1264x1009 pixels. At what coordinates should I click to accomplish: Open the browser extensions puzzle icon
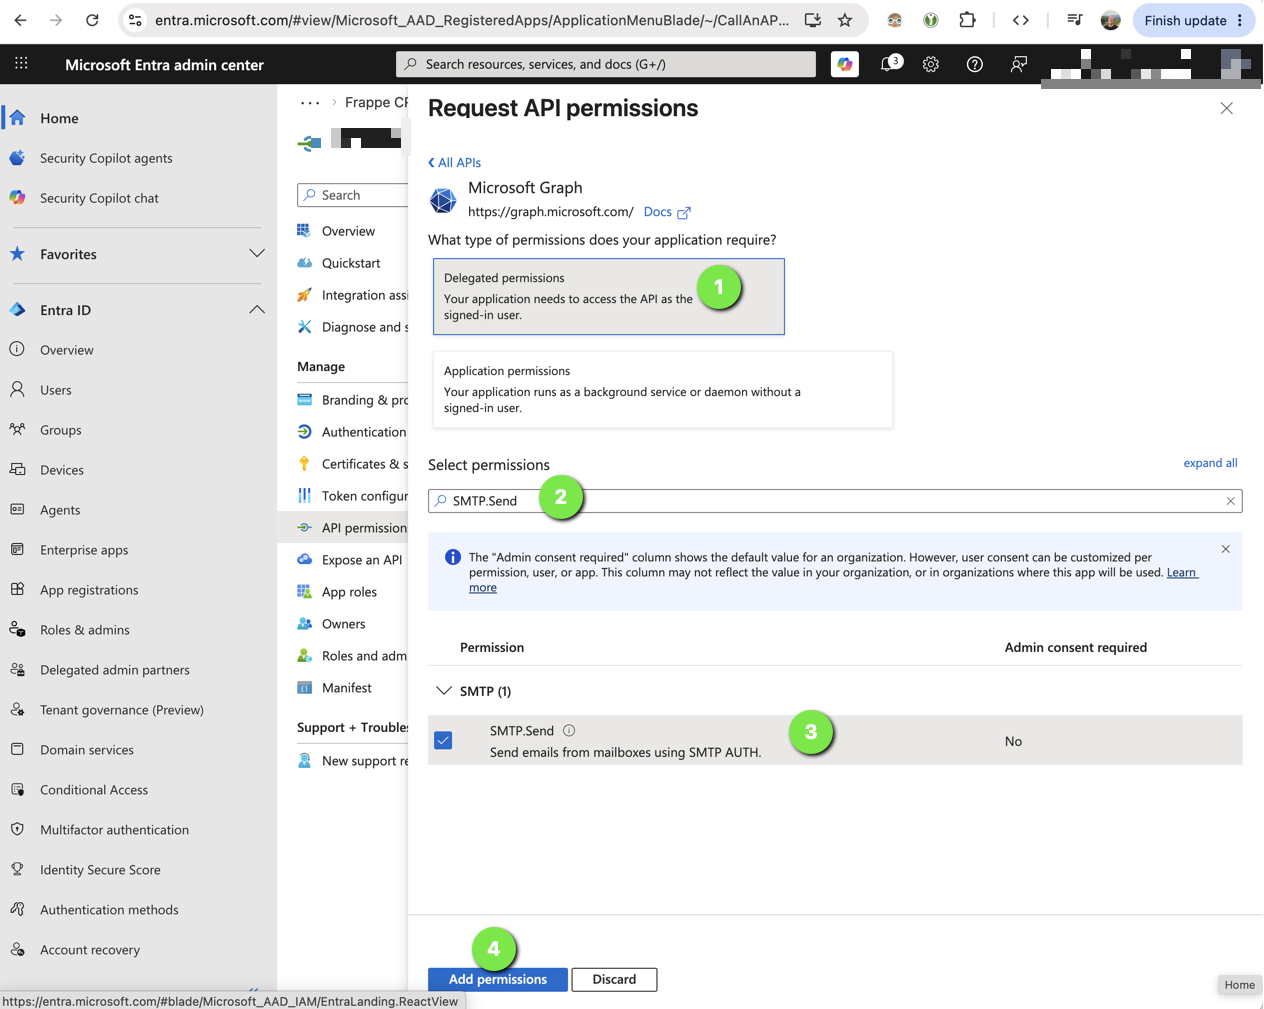click(x=967, y=20)
